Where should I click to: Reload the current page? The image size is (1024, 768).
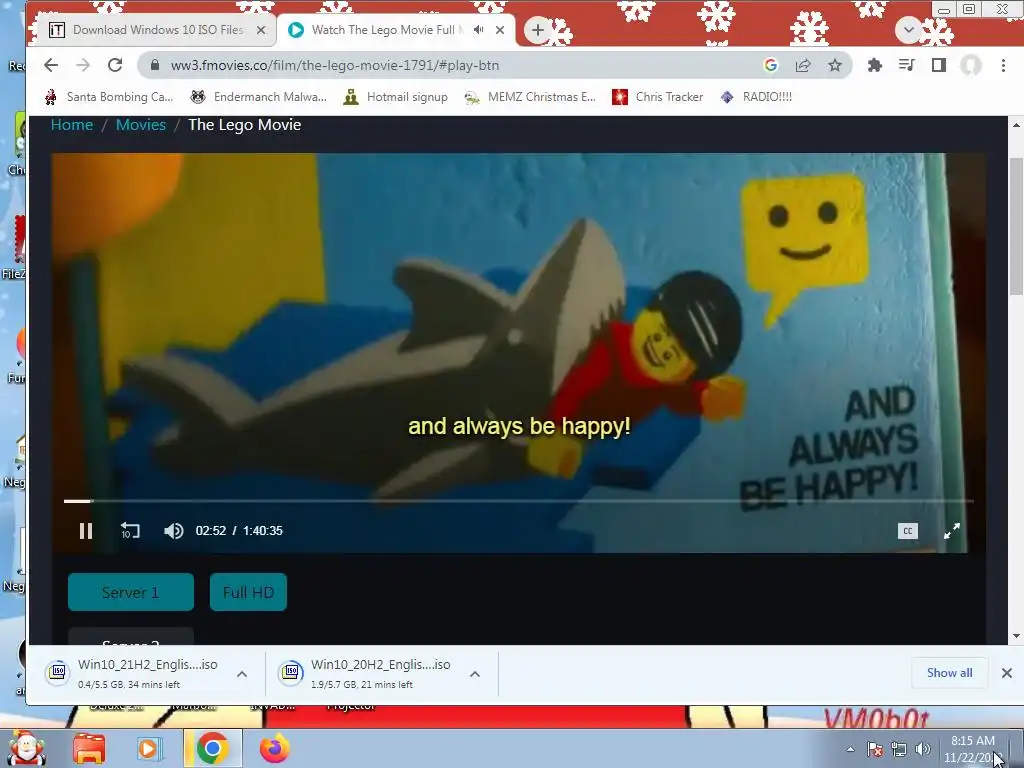point(115,65)
